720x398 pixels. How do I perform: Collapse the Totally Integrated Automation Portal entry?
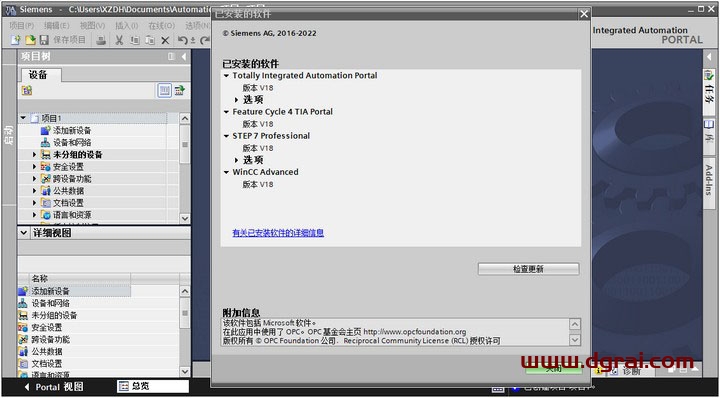pos(226,75)
